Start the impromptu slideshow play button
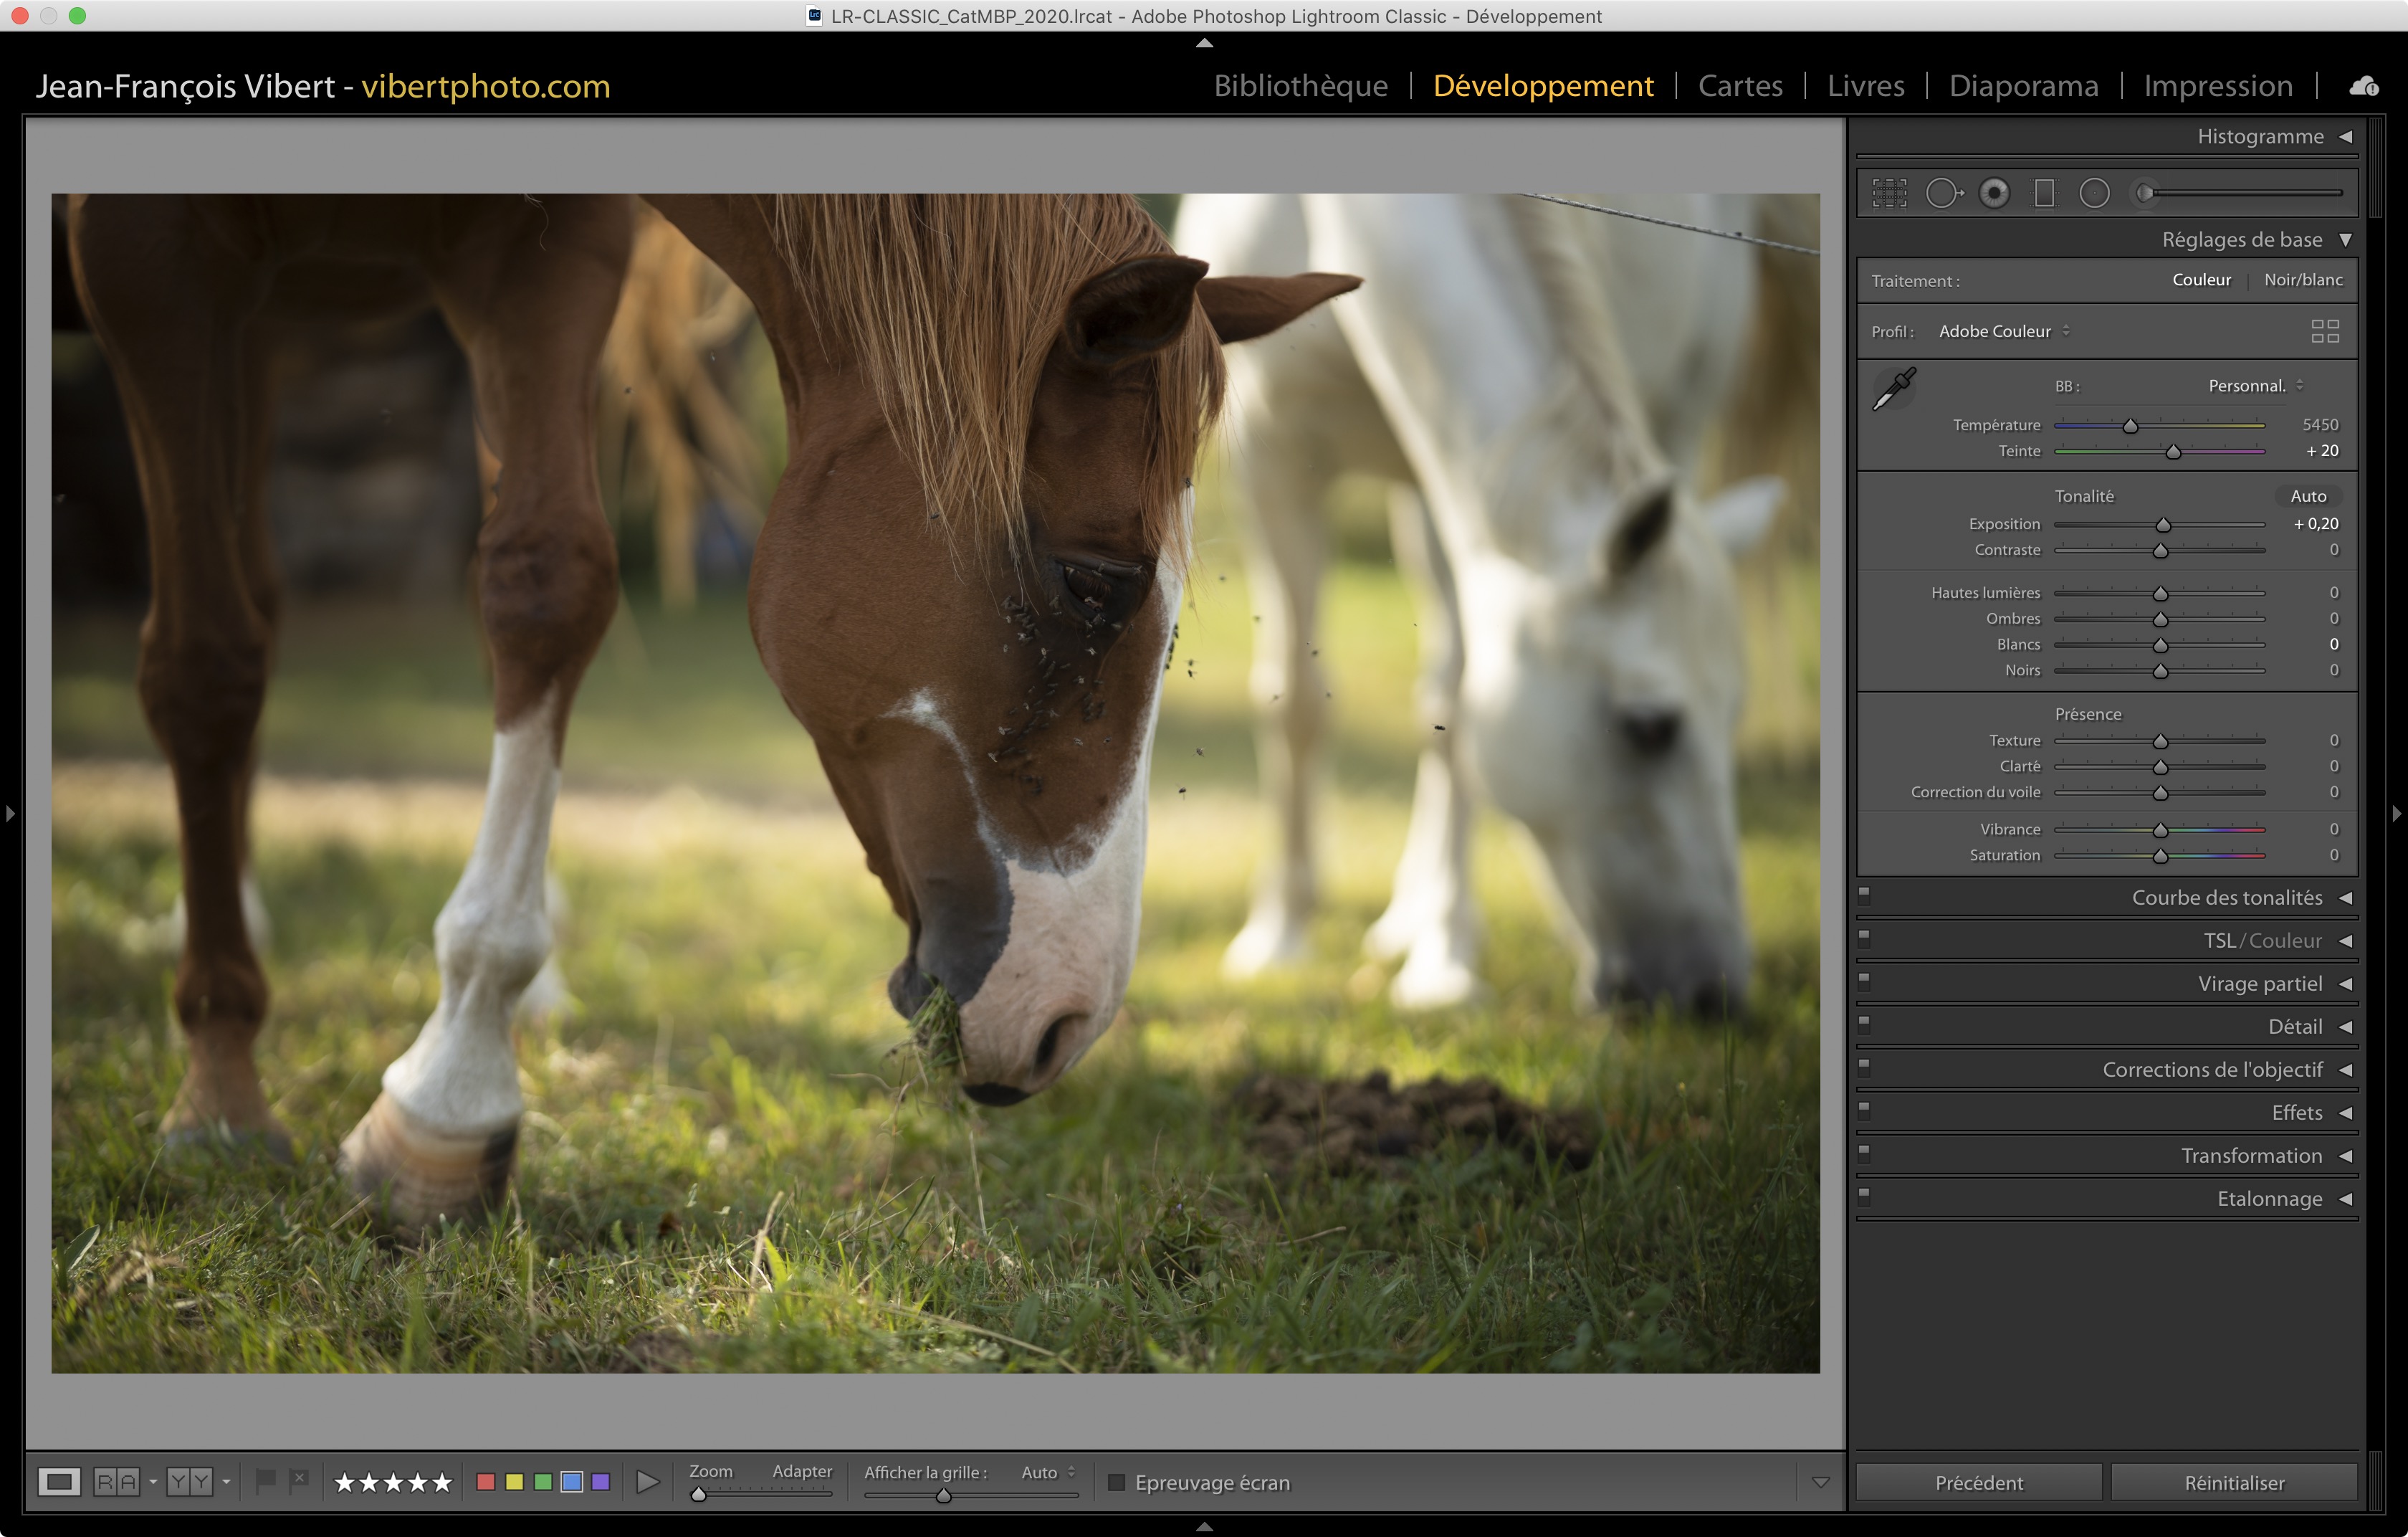 pyautogui.click(x=648, y=1482)
